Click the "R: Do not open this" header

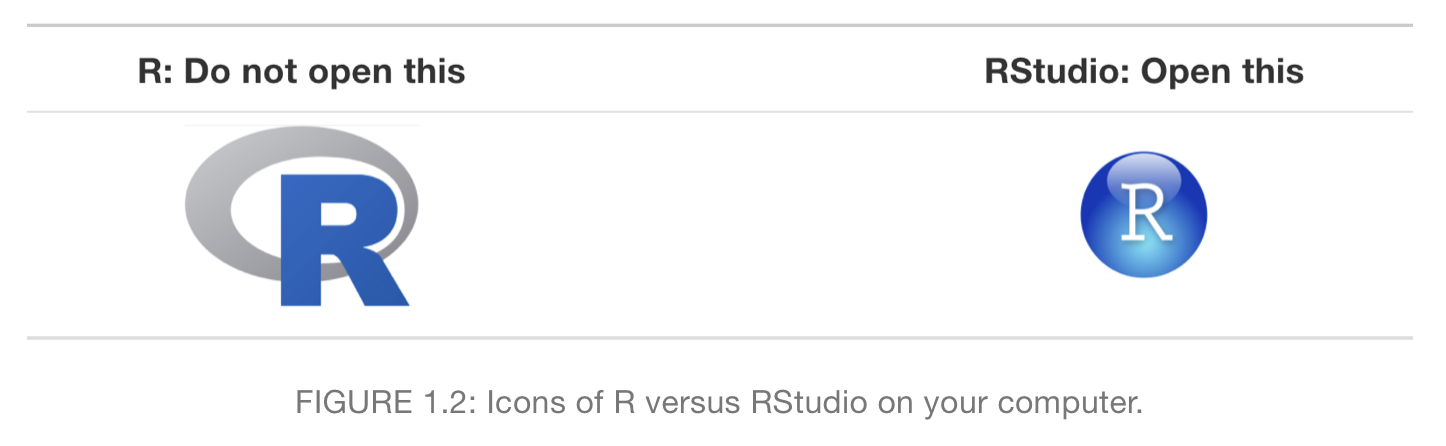pyautogui.click(x=301, y=72)
